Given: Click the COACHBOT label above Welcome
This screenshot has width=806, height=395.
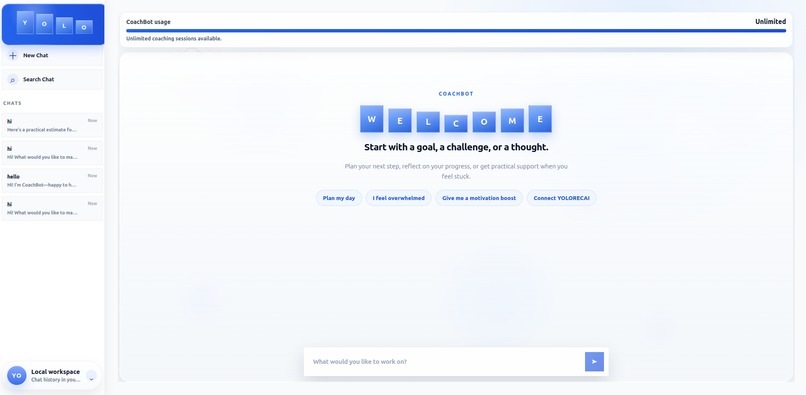Looking at the screenshot, I should click(x=456, y=94).
